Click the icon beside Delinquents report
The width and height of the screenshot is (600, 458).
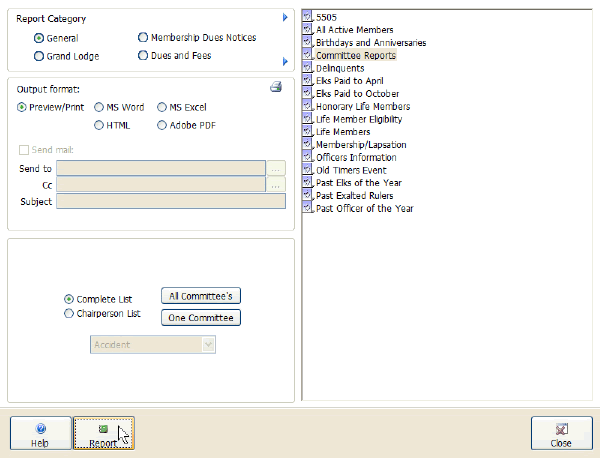point(307,69)
